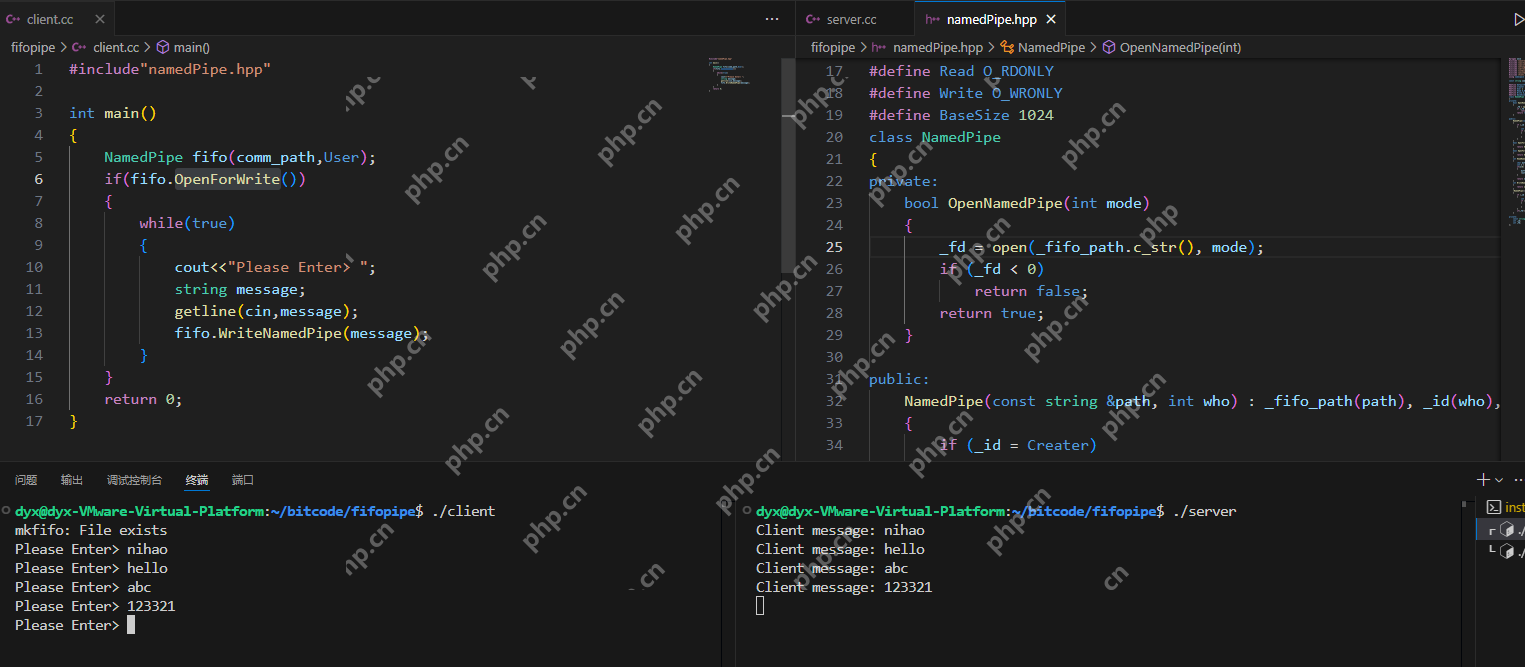
Task: Click the main() symbol icon in left breadcrumb
Action: [162, 47]
